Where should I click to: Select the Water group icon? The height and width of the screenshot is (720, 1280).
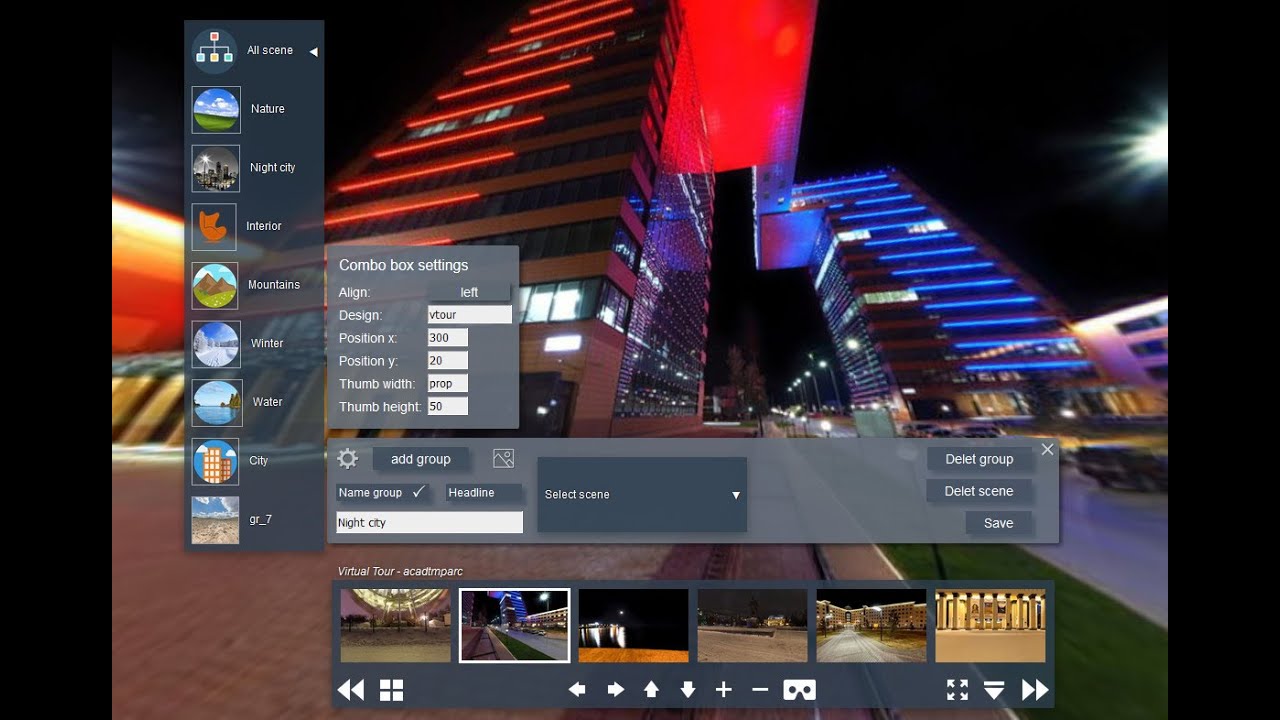point(217,403)
